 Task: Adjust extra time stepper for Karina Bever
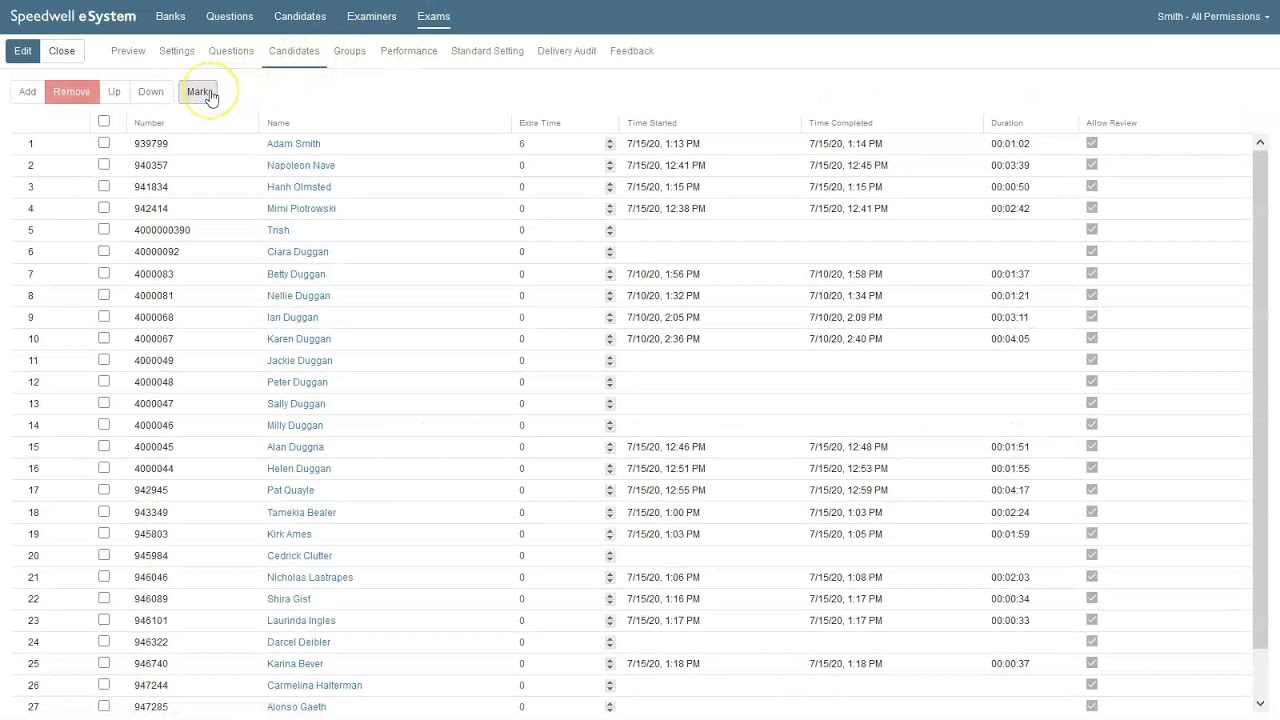click(609, 664)
